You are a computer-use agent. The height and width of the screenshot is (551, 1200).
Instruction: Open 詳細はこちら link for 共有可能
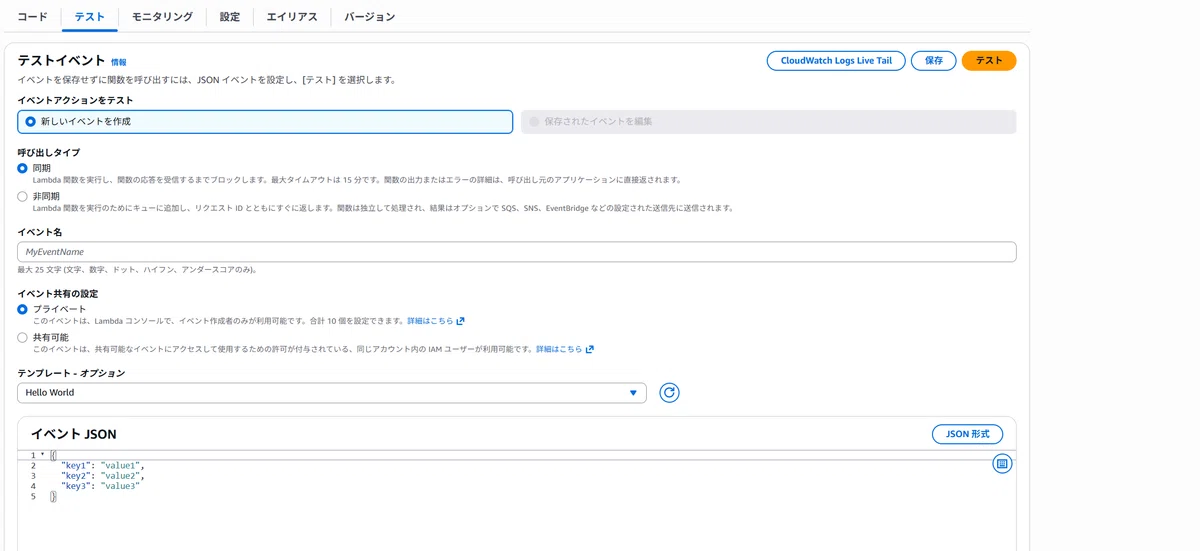[565, 349]
